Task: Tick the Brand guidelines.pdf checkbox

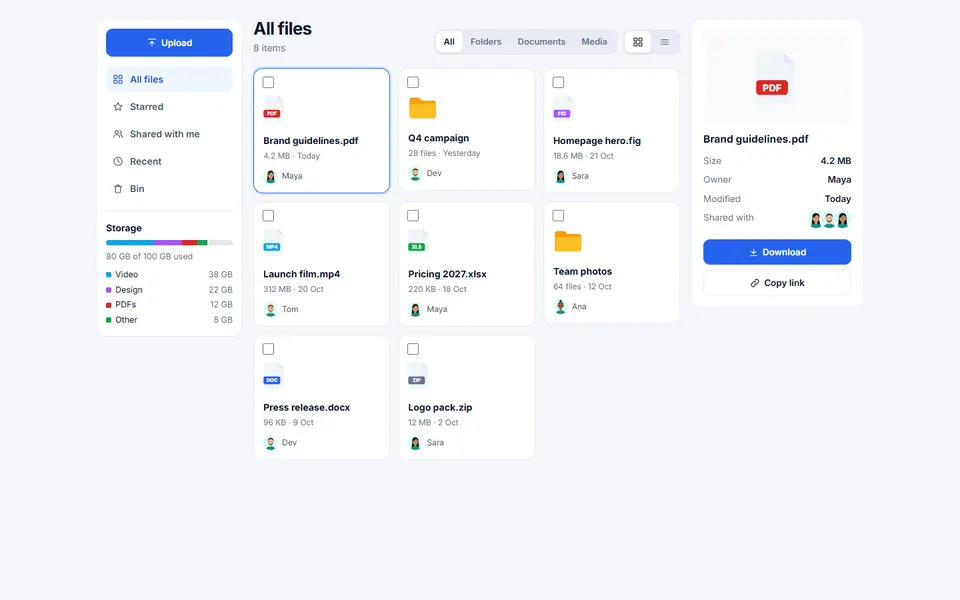Action: click(268, 82)
